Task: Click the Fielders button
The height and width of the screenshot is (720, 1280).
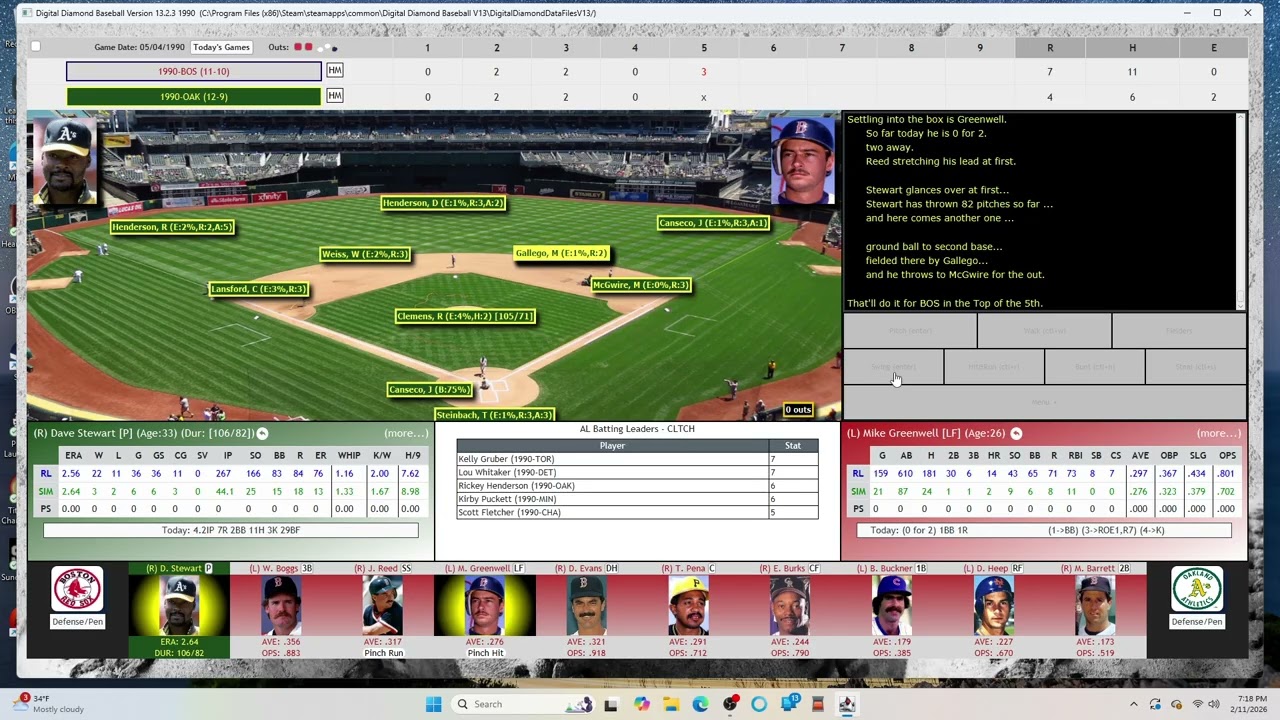Action: coord(1179,331)
